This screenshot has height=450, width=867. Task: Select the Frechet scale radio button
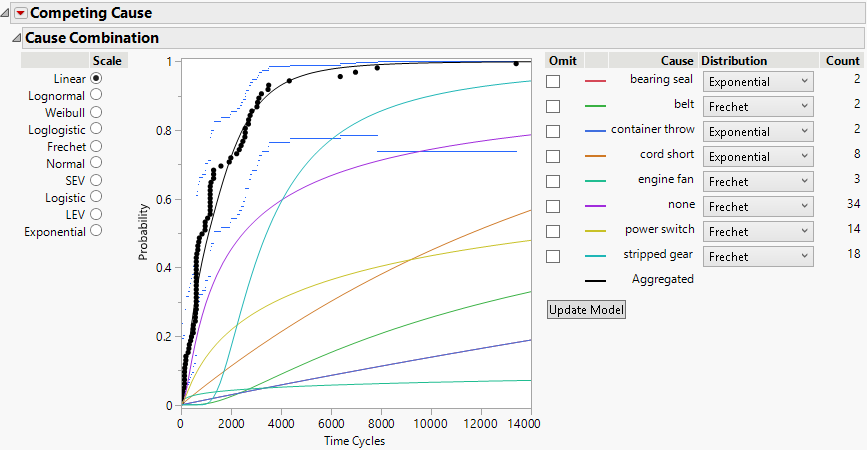[97, 146]
